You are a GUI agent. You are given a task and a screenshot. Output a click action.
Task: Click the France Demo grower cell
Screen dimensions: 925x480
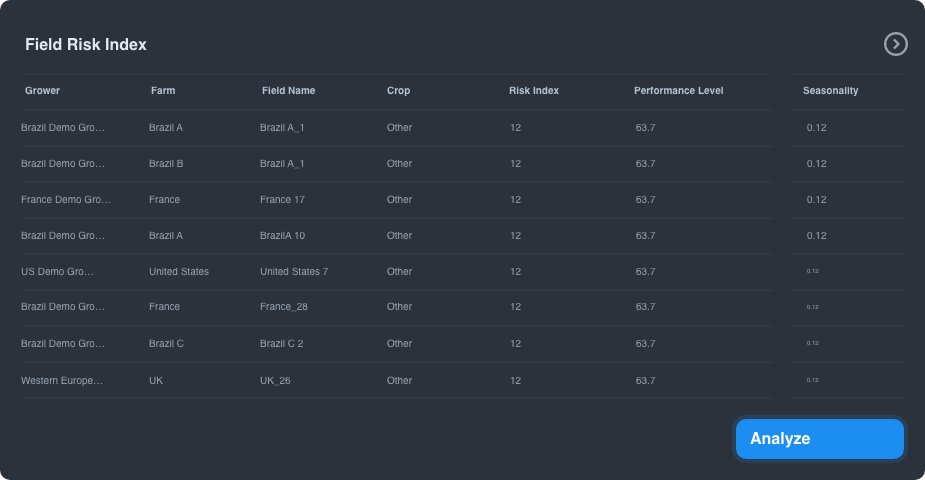tap(65, 200)
